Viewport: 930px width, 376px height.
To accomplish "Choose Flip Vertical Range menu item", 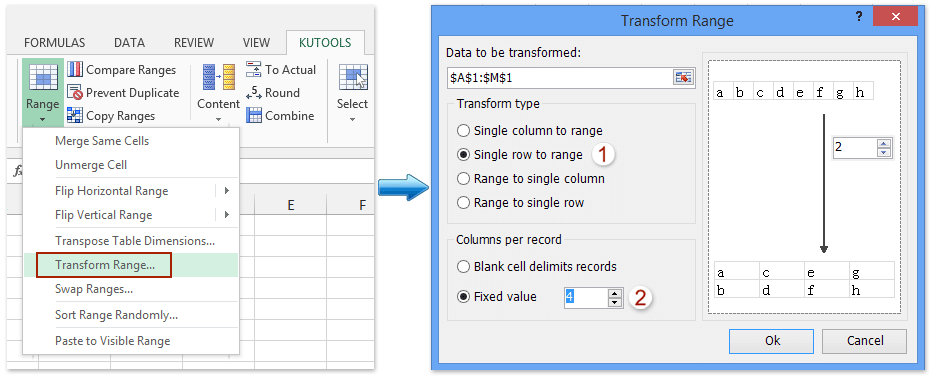I will click(x=130, y=215).
